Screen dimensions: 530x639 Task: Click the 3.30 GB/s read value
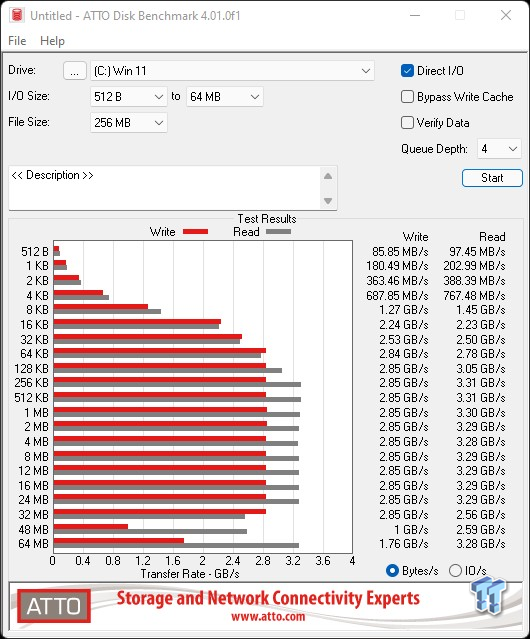[481, 413]
